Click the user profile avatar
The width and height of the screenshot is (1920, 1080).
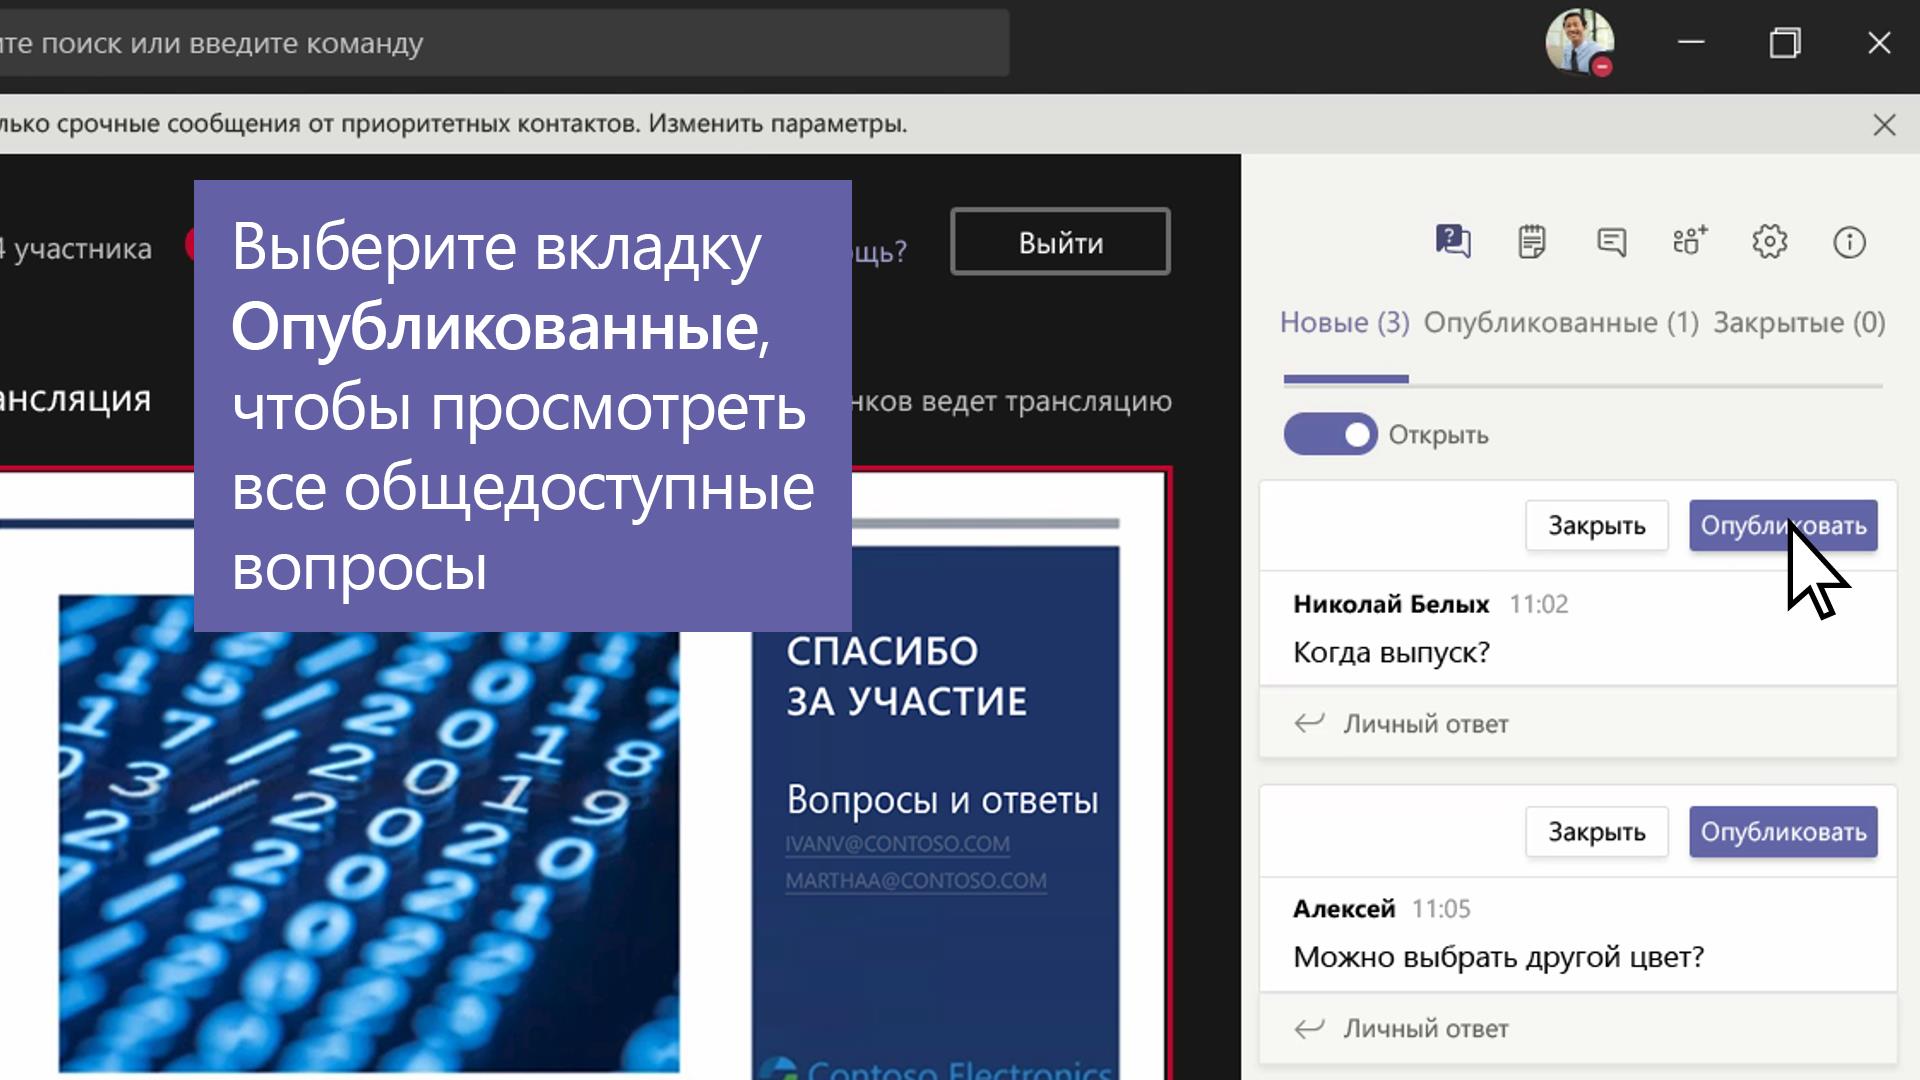[x=1579, y=42]
